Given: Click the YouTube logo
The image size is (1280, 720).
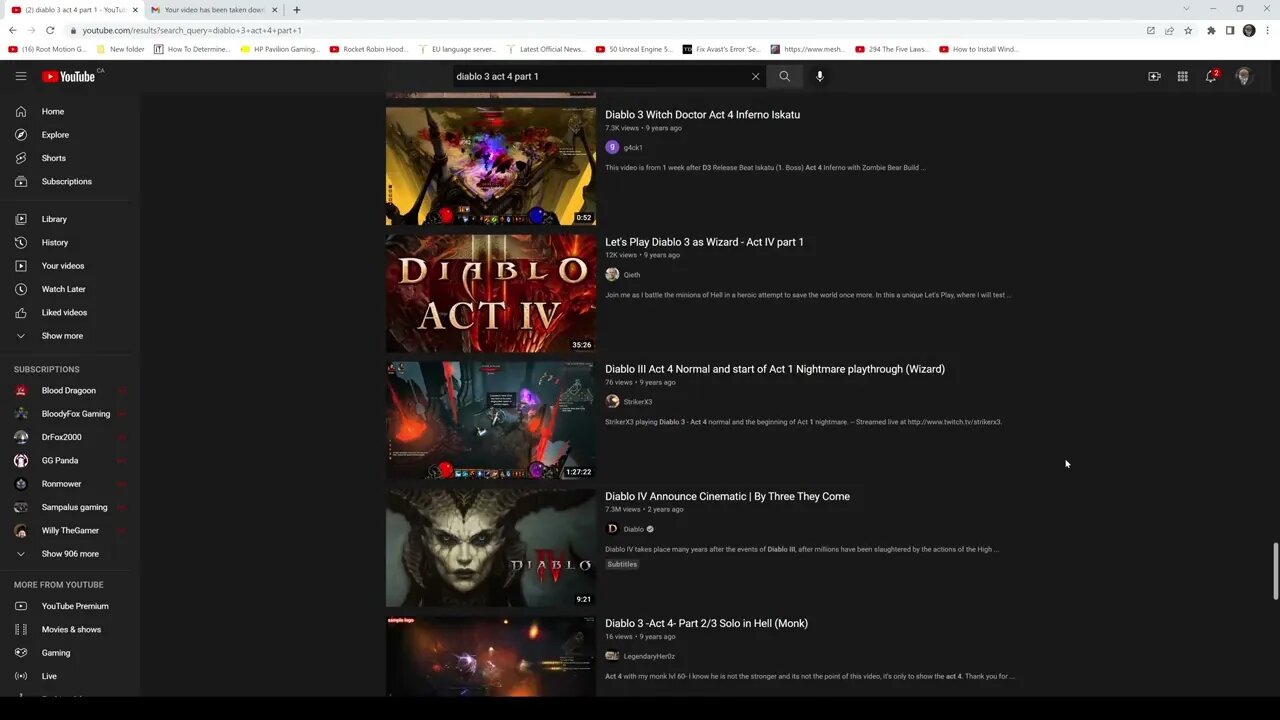Looking at the screenshot, I should pos(68,76).
